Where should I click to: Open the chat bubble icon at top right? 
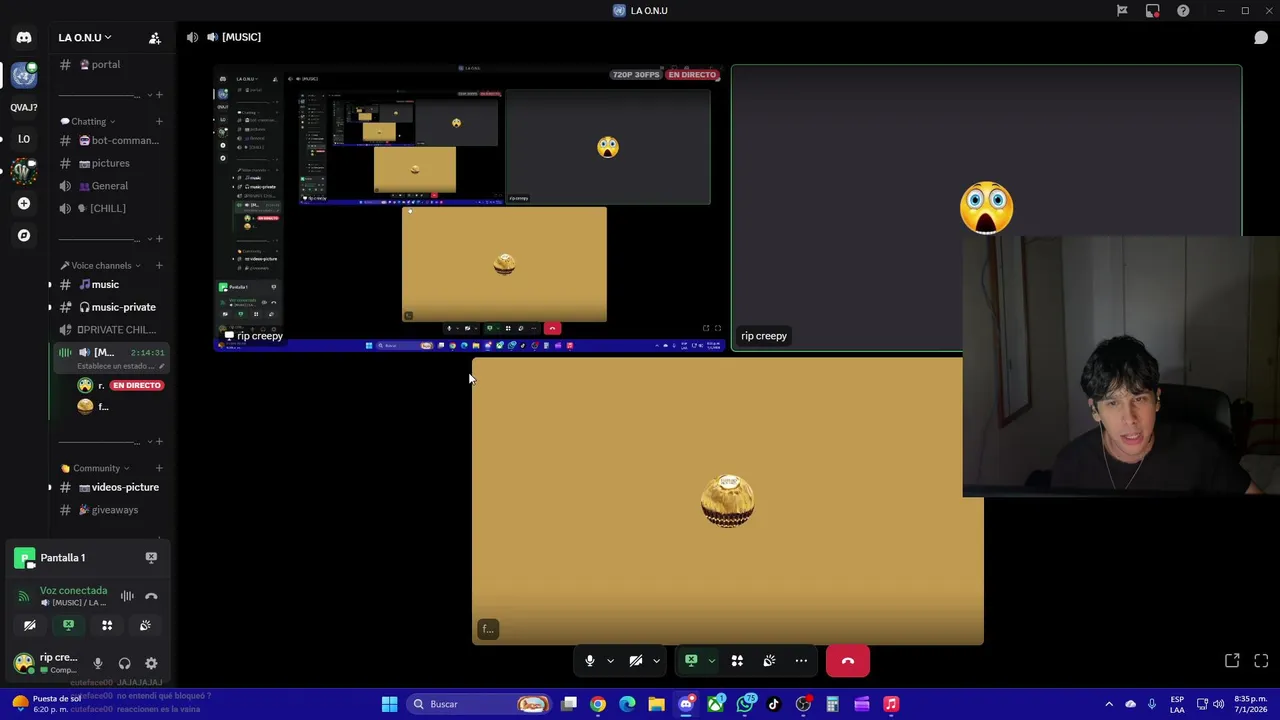click(x=1261, y=38)
